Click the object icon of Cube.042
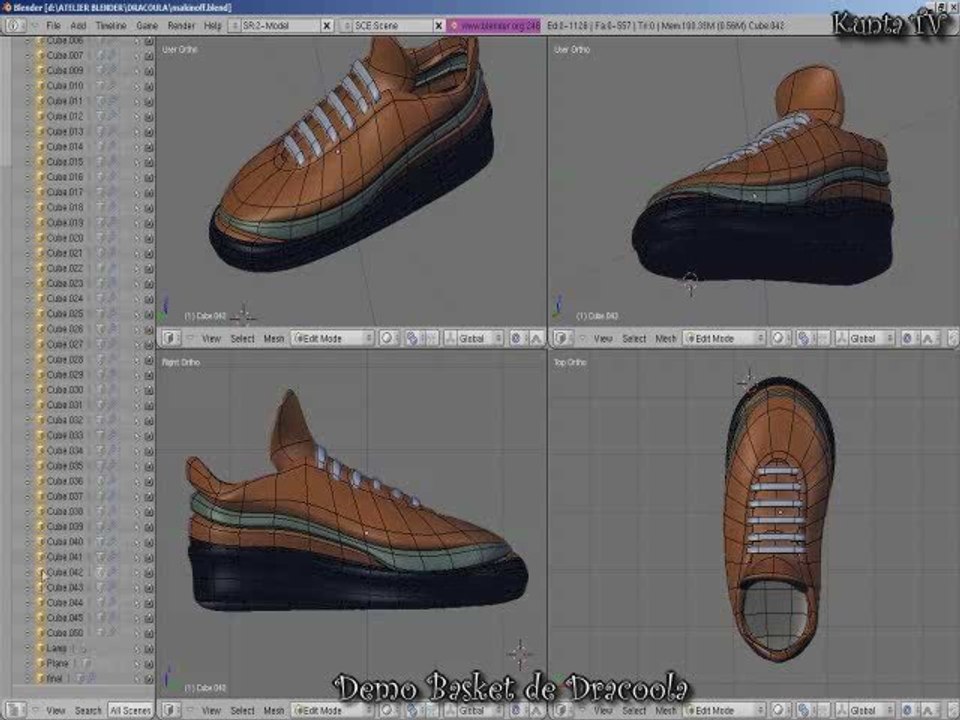This screenshot has height=720, width=960. point(40,572)
